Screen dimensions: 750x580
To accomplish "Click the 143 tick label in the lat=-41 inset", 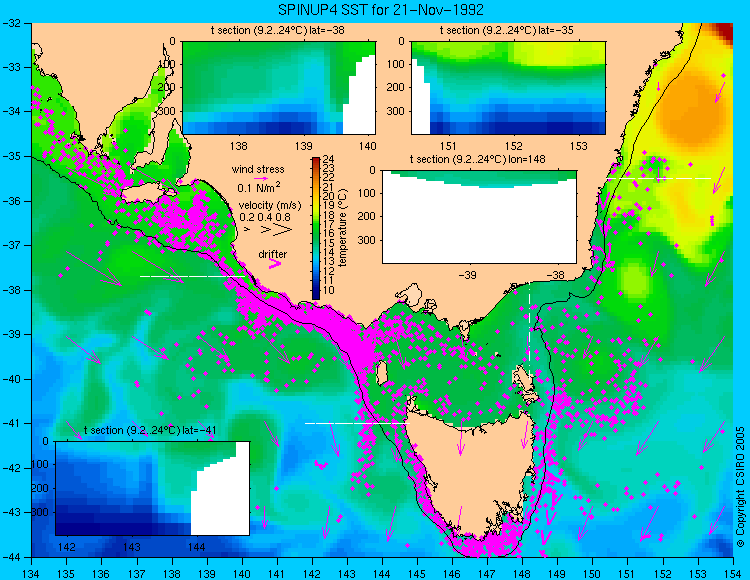I will click(132, 547).
